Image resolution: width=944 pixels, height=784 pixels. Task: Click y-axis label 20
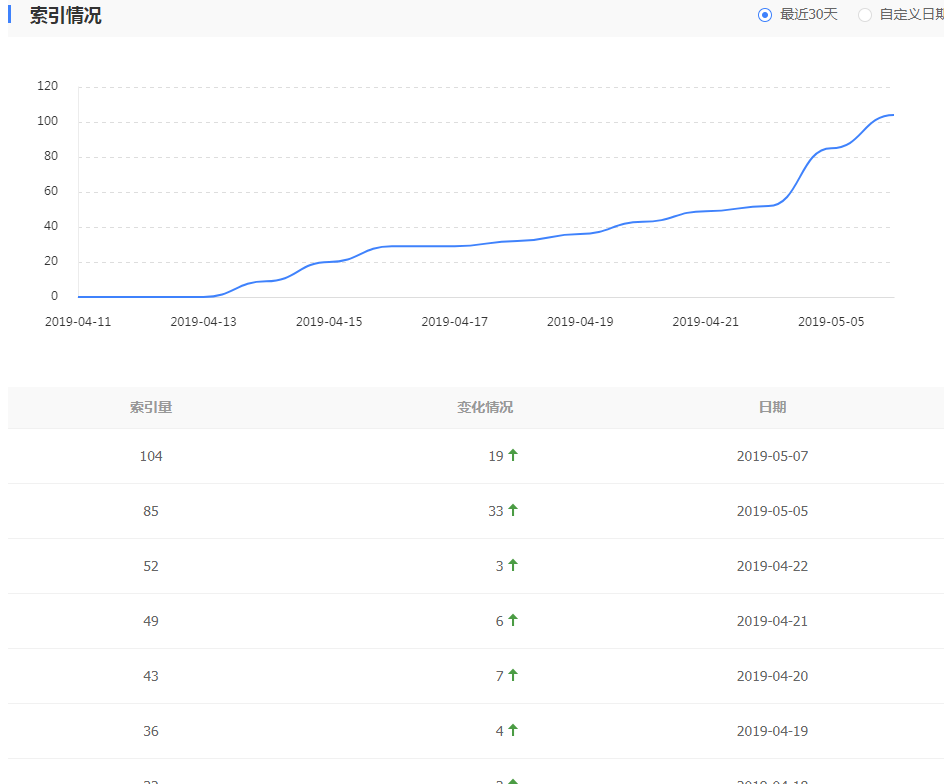point(51,261)
